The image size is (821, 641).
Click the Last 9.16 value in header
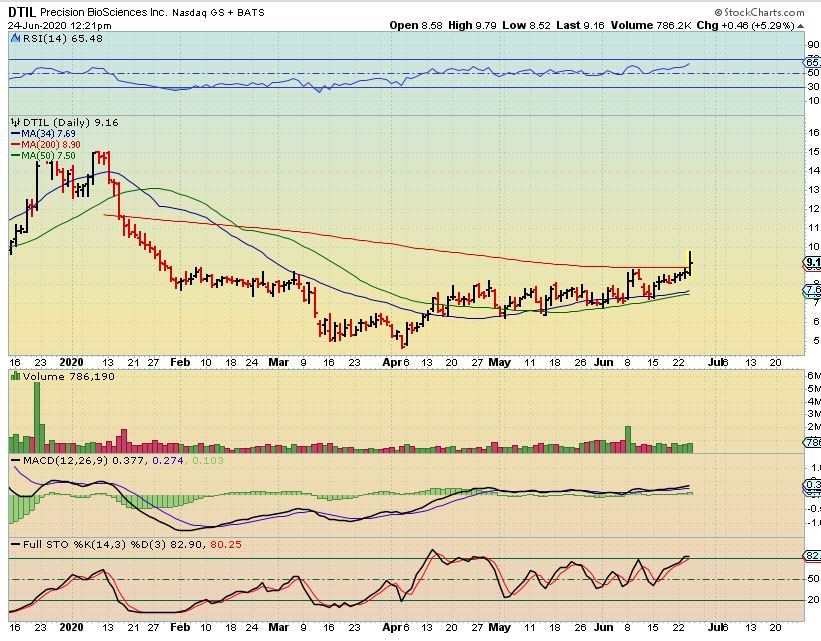pos(580,25)
